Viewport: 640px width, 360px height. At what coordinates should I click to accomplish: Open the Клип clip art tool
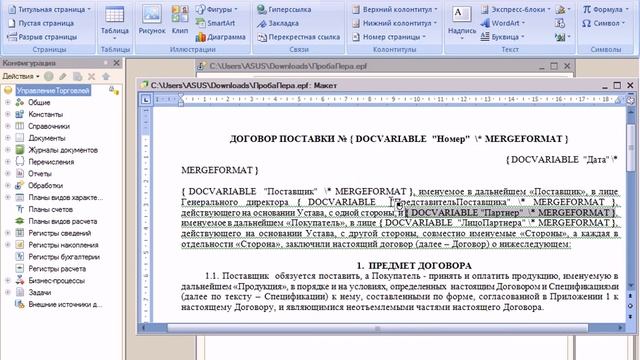click(180, 20)
